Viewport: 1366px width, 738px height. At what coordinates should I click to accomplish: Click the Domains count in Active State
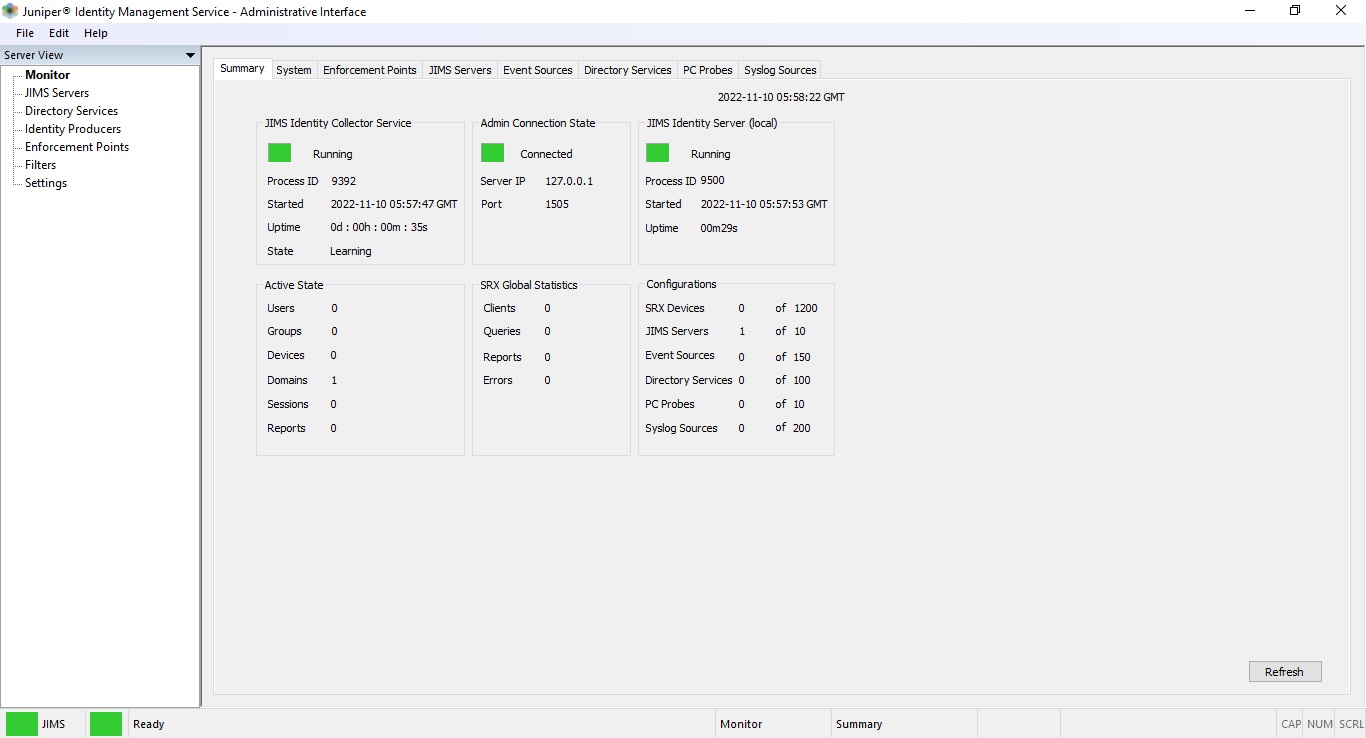(334, 380)
